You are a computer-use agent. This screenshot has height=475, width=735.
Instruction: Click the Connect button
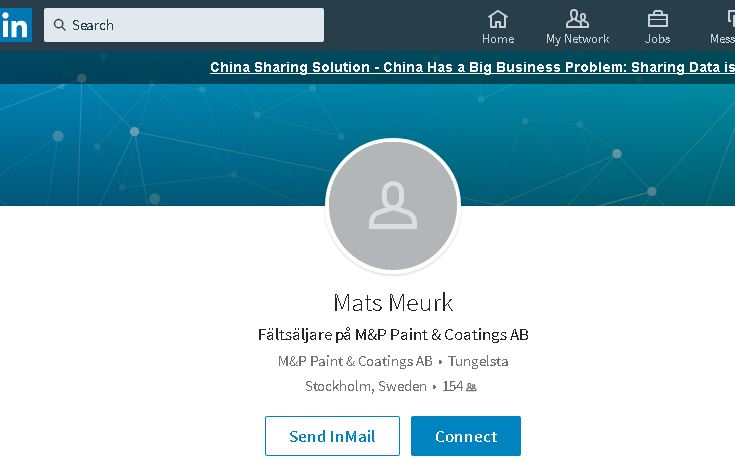pos(466,436)
